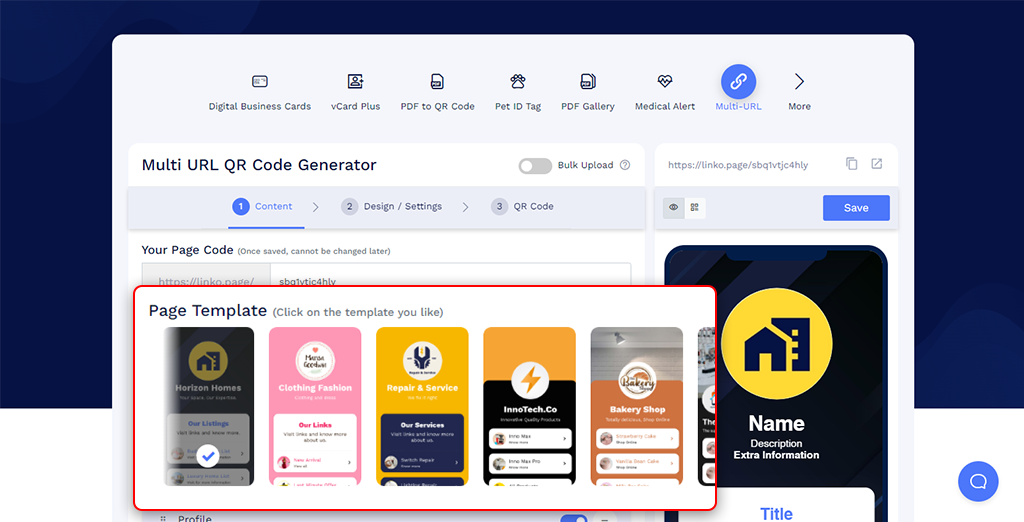Pick the Clothing Fashion page template

[315, 406]
